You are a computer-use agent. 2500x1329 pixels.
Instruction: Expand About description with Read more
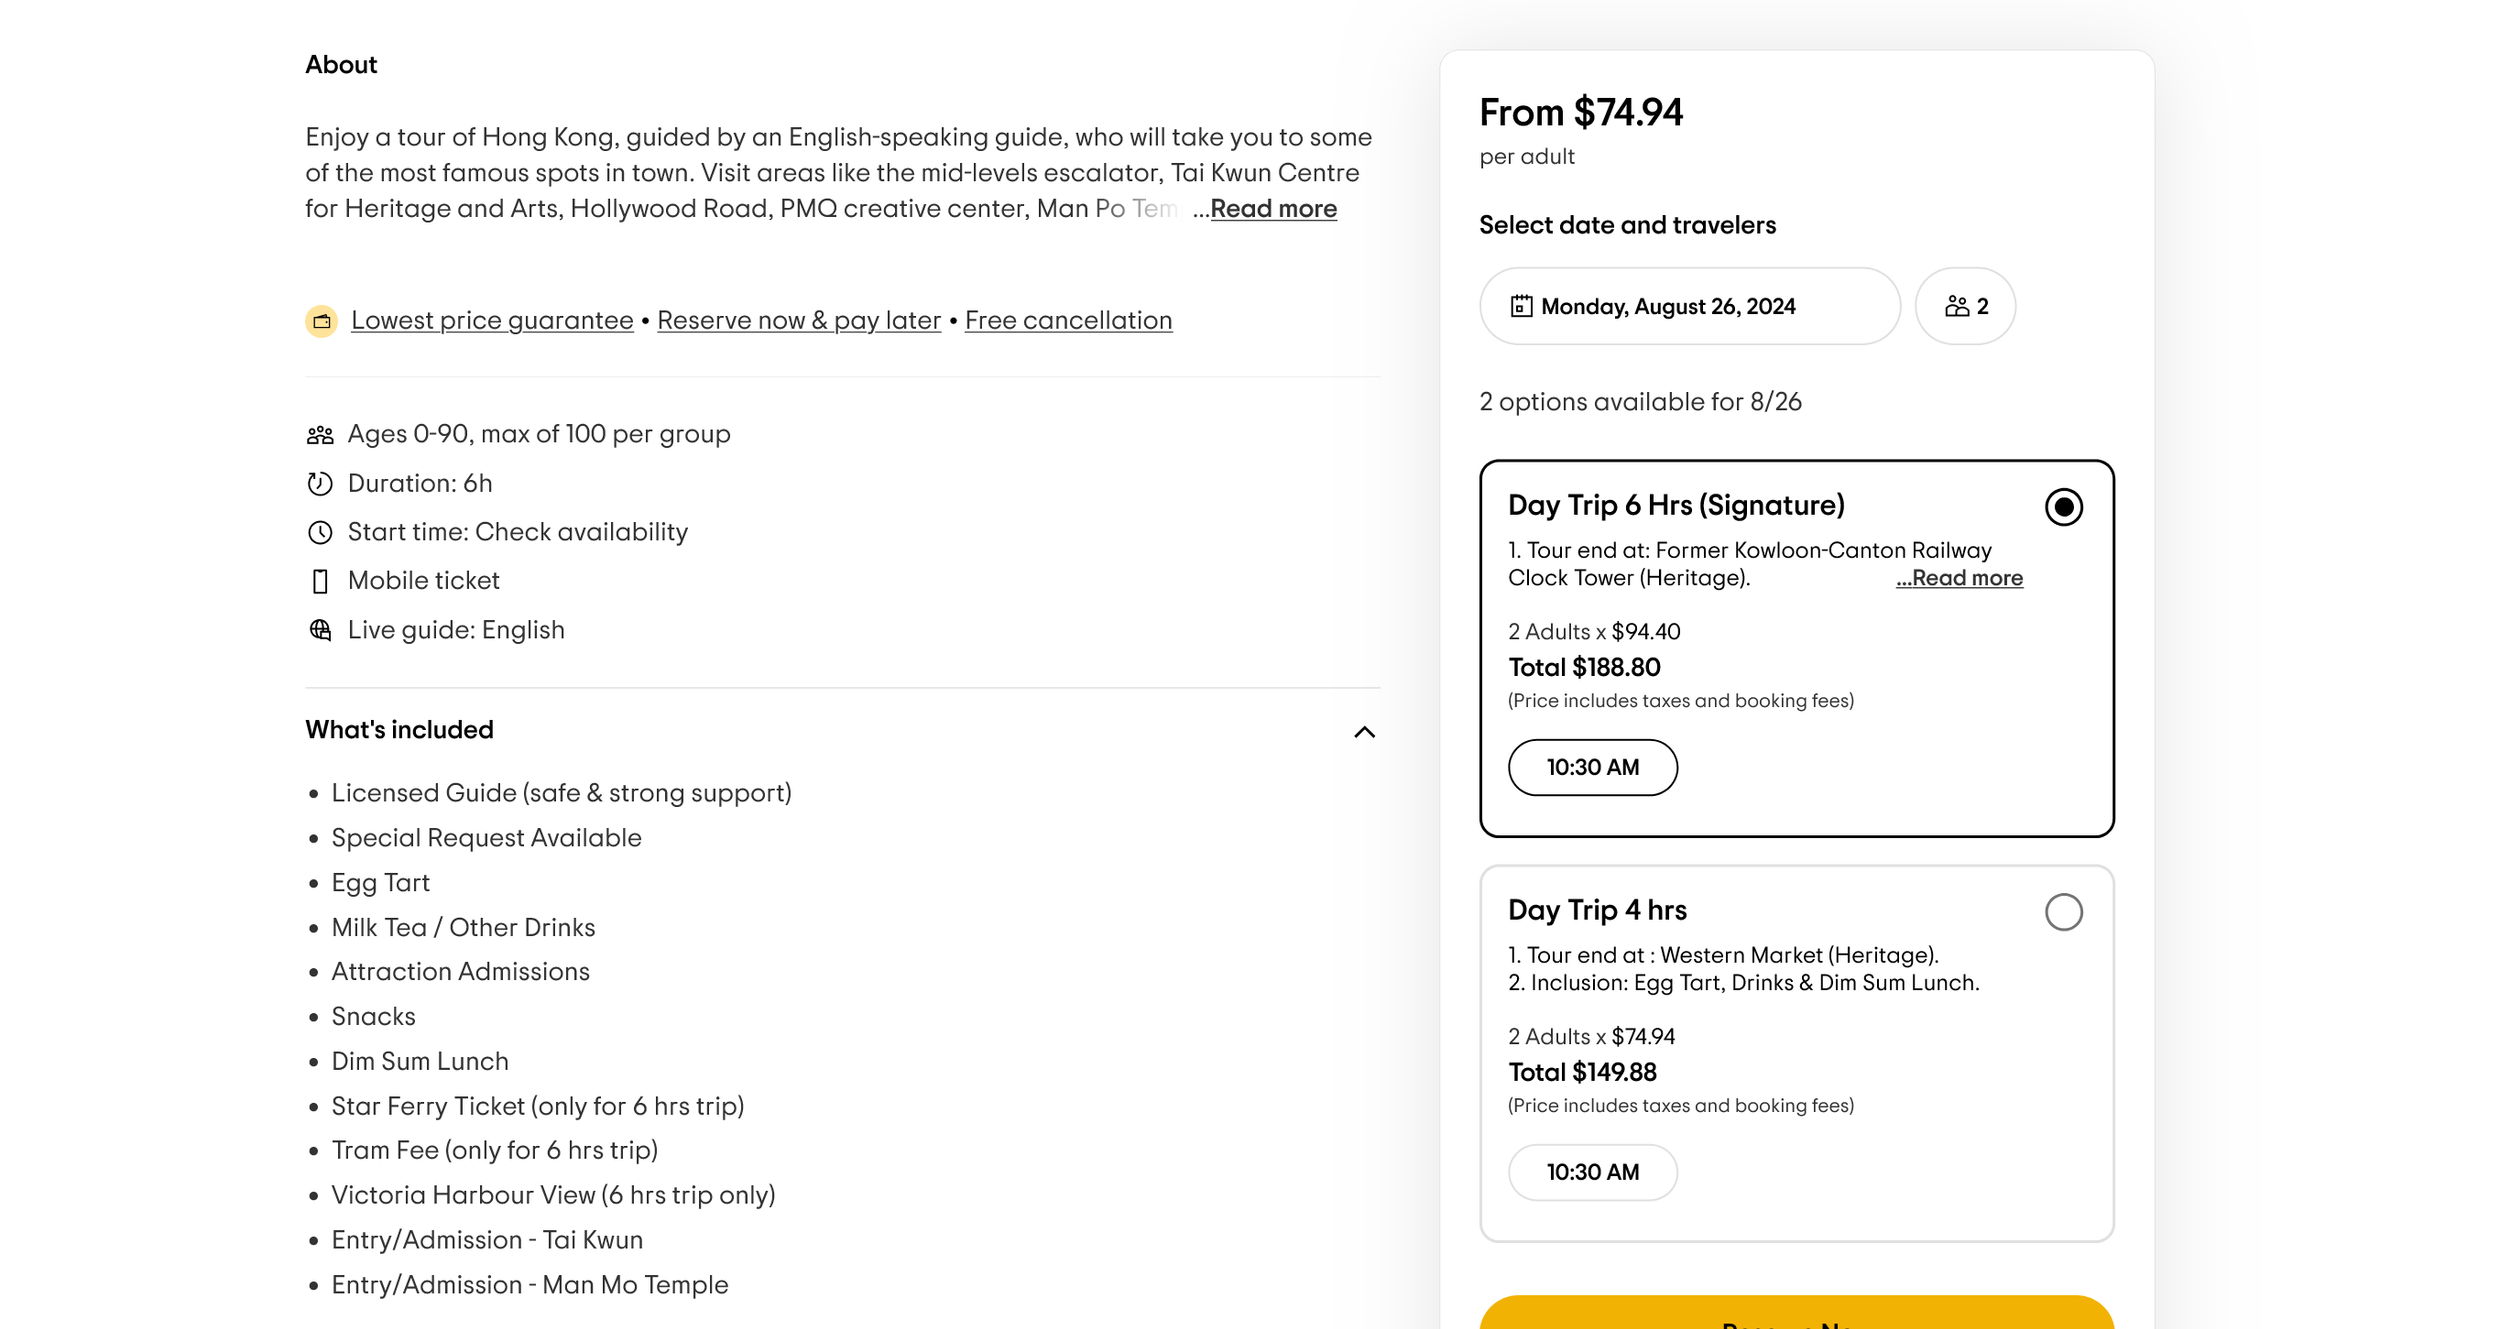click(x=1273, y=209)
